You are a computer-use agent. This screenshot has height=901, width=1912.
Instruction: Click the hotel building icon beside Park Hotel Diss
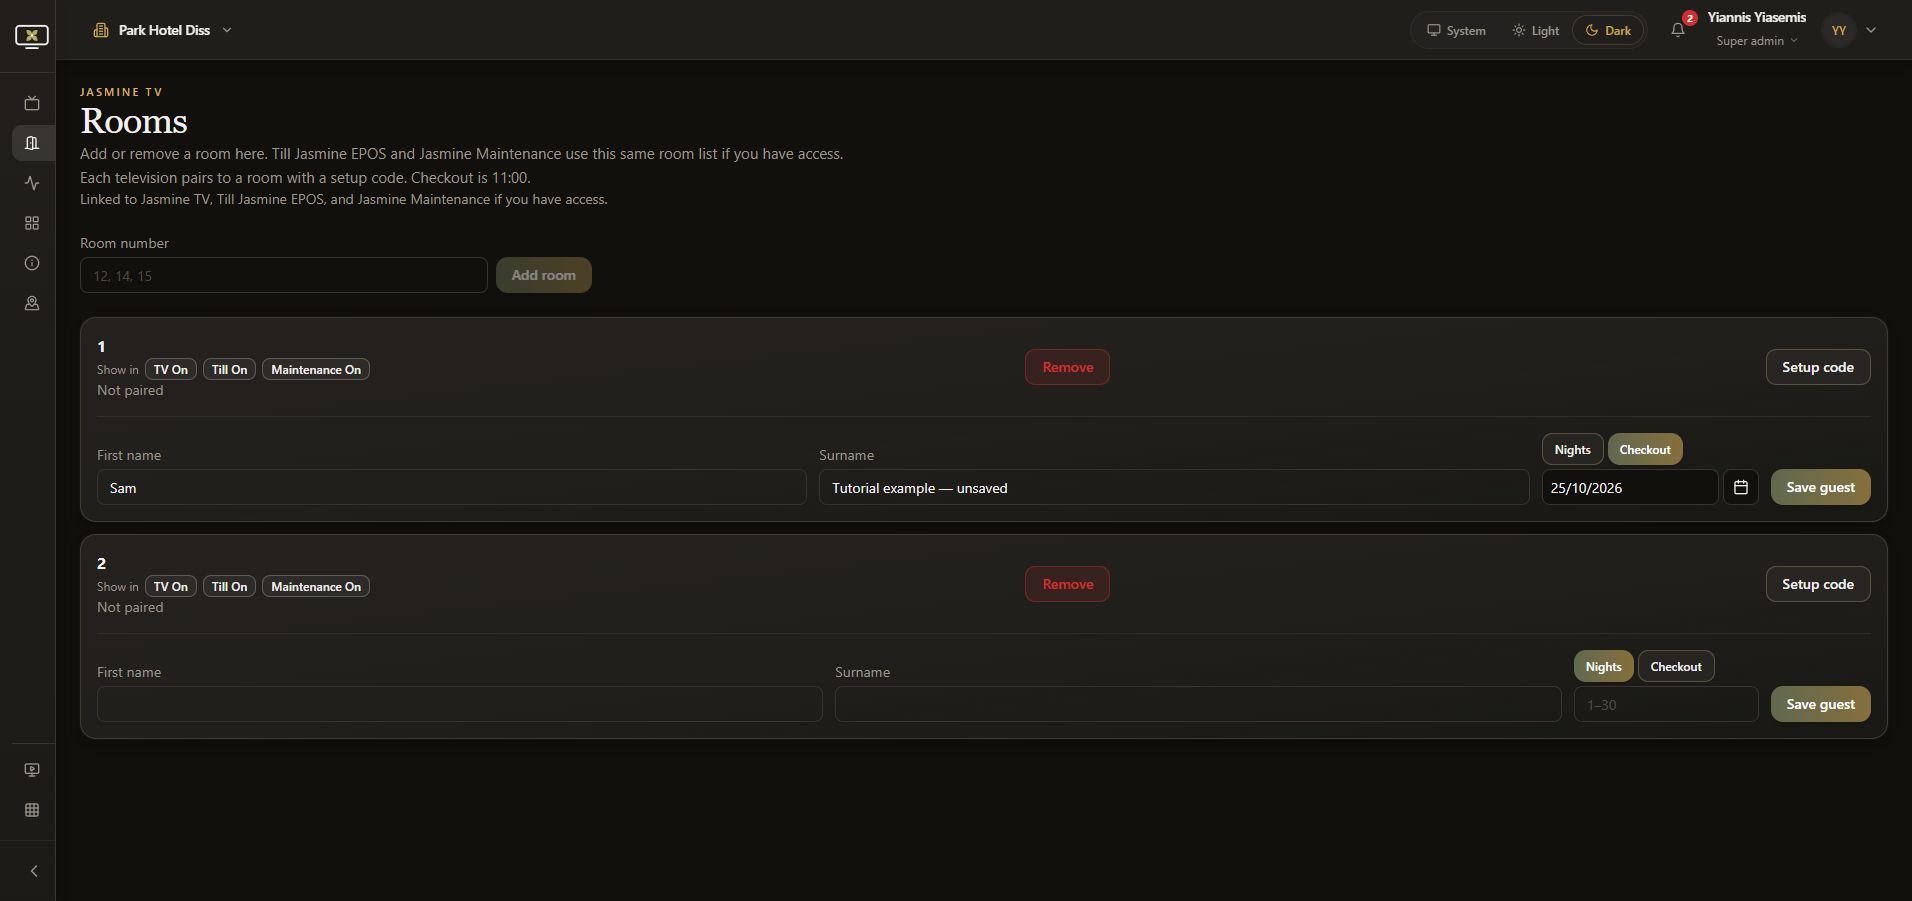[x=101, y=30]
